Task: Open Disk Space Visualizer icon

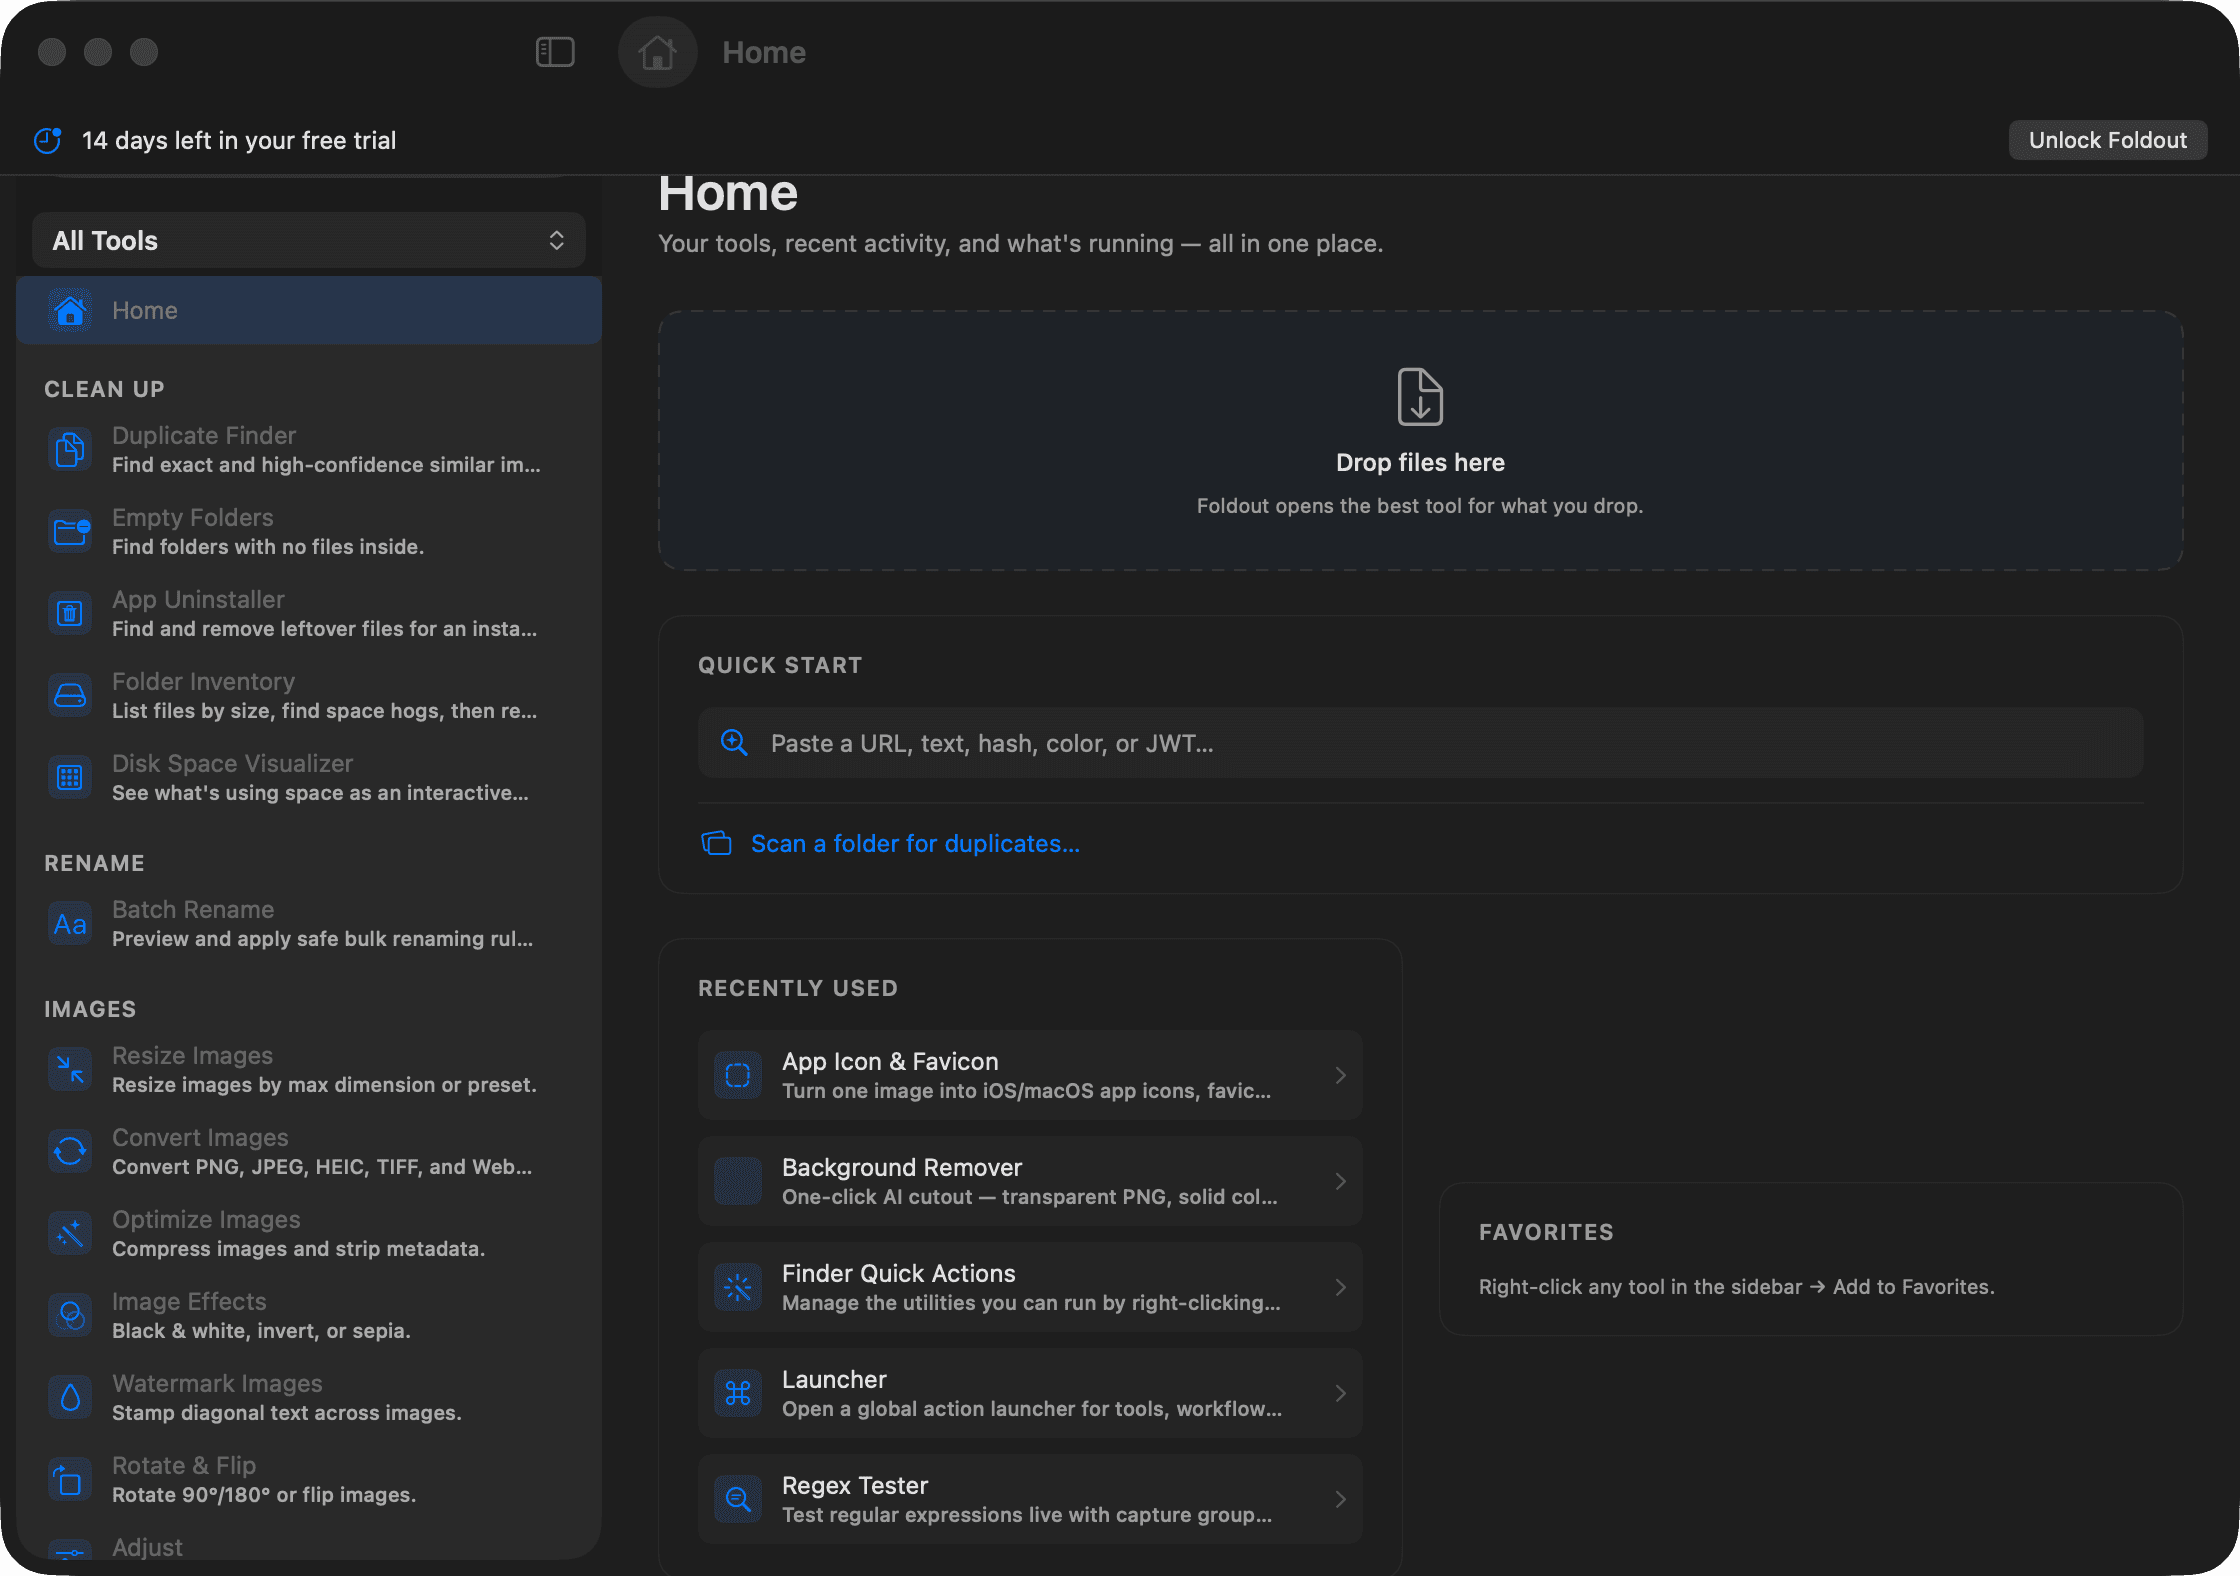Action: point(70,777)
